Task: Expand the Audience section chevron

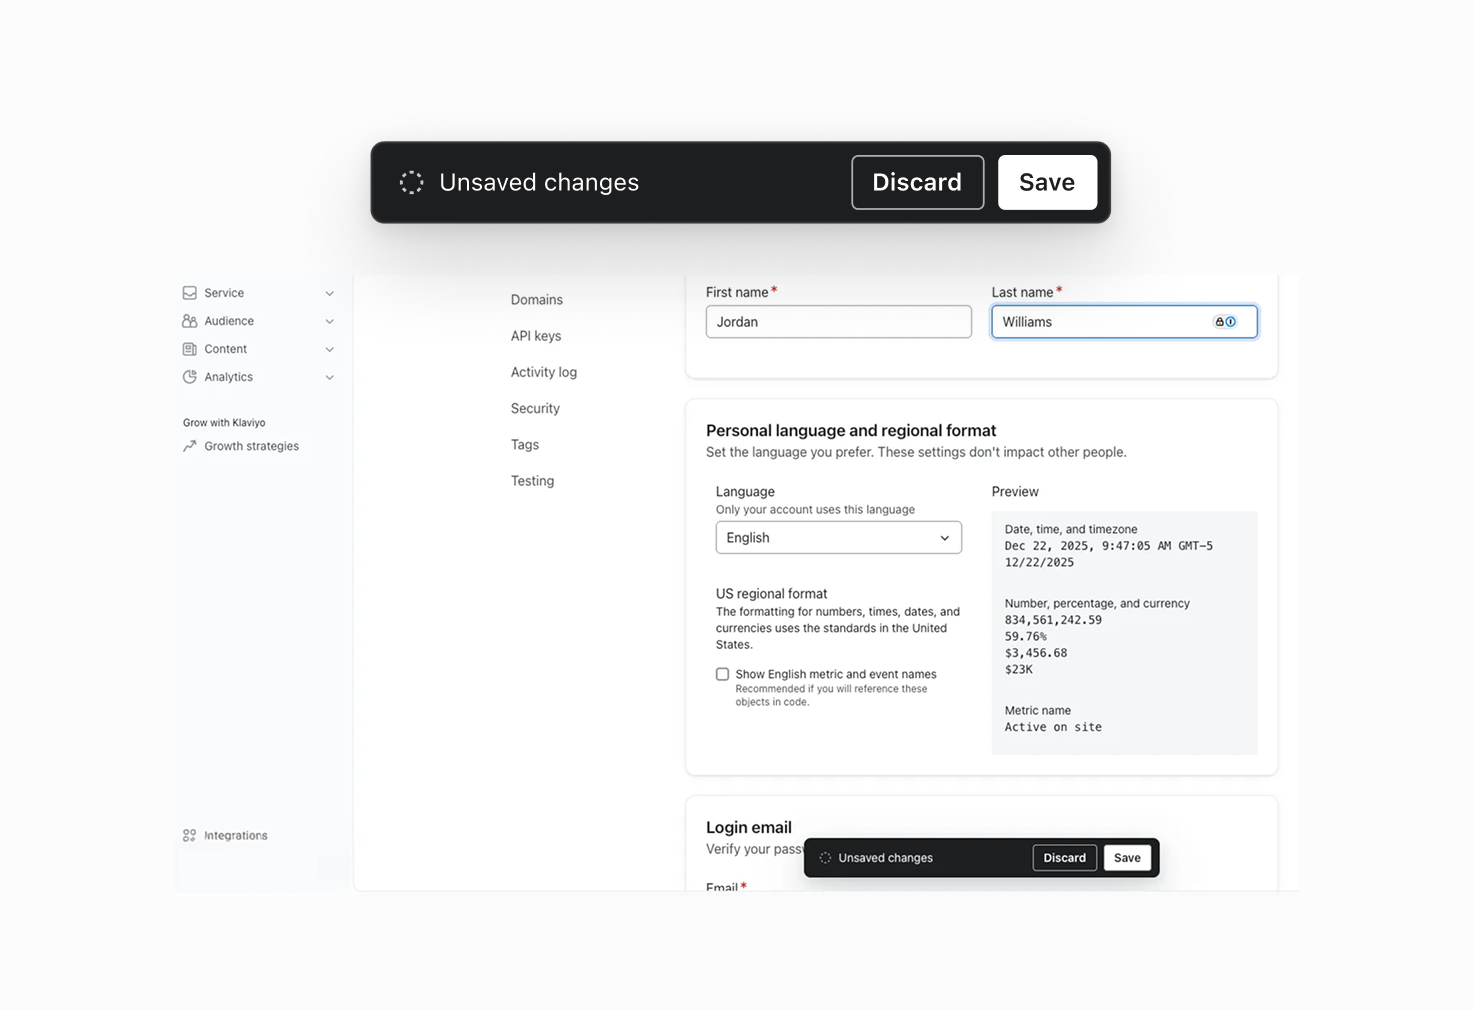Action: [x=330, y=321]
